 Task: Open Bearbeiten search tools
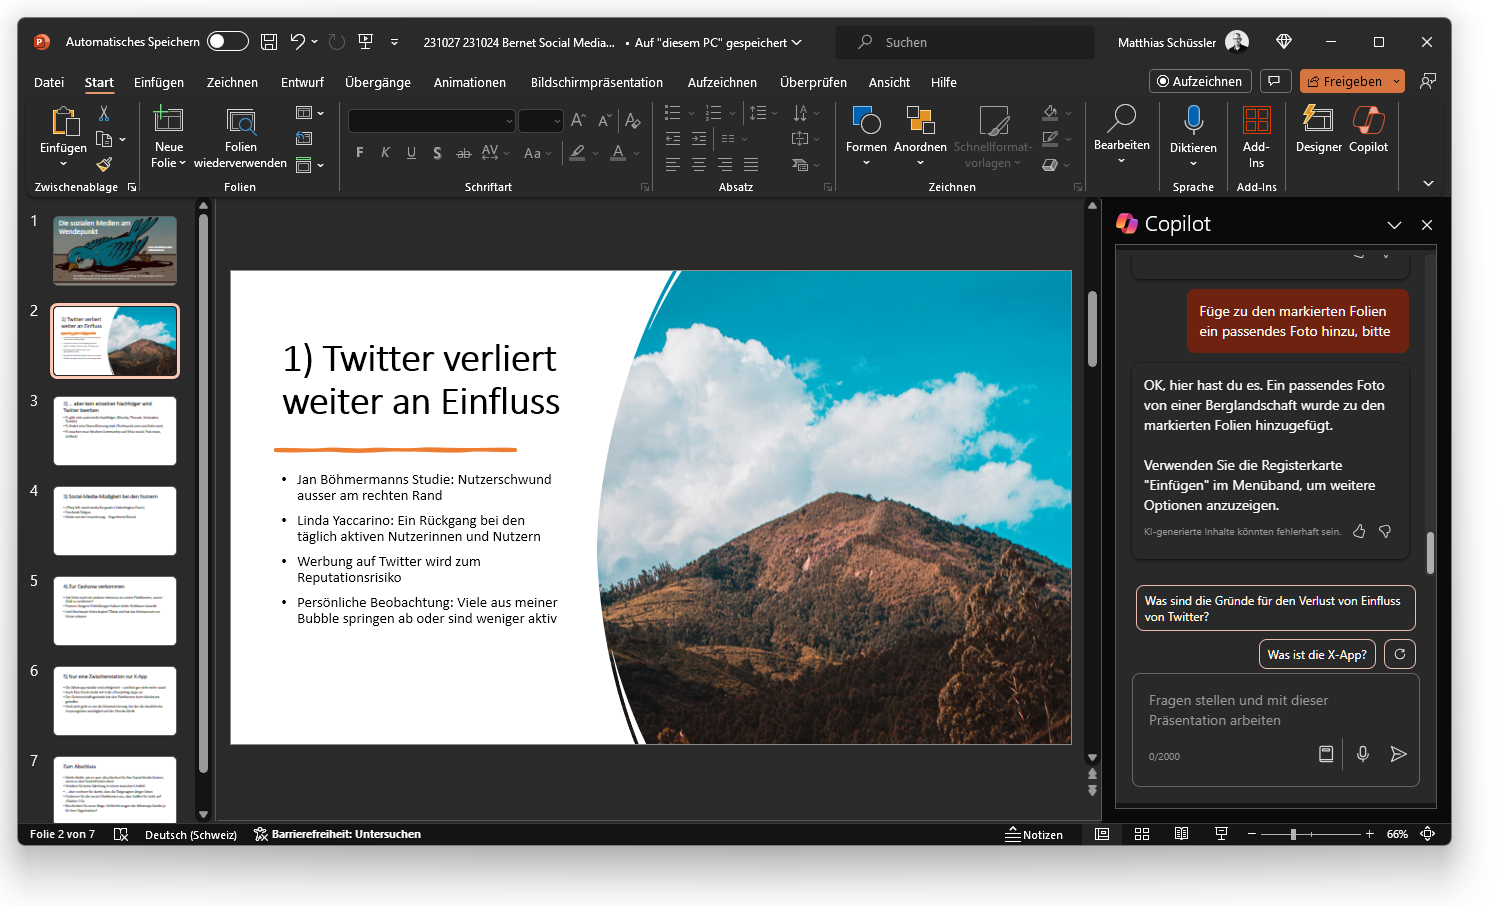(x=1122, y=135)
